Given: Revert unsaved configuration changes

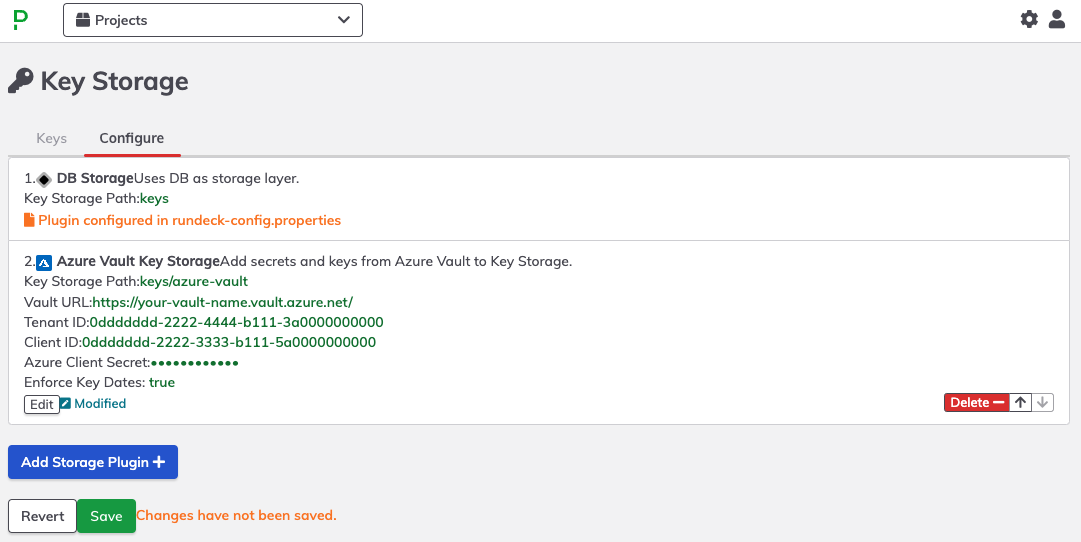Looking at the screenshot, I should coord(43,516).
